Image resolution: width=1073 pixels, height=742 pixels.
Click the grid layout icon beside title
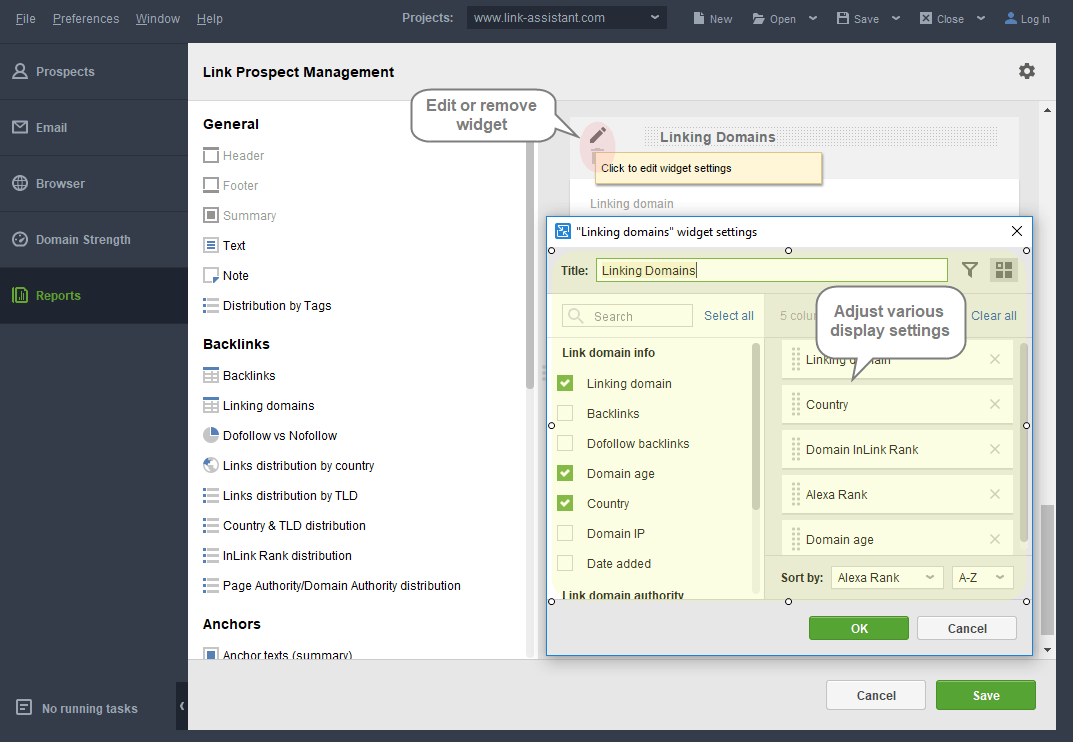1004,270
